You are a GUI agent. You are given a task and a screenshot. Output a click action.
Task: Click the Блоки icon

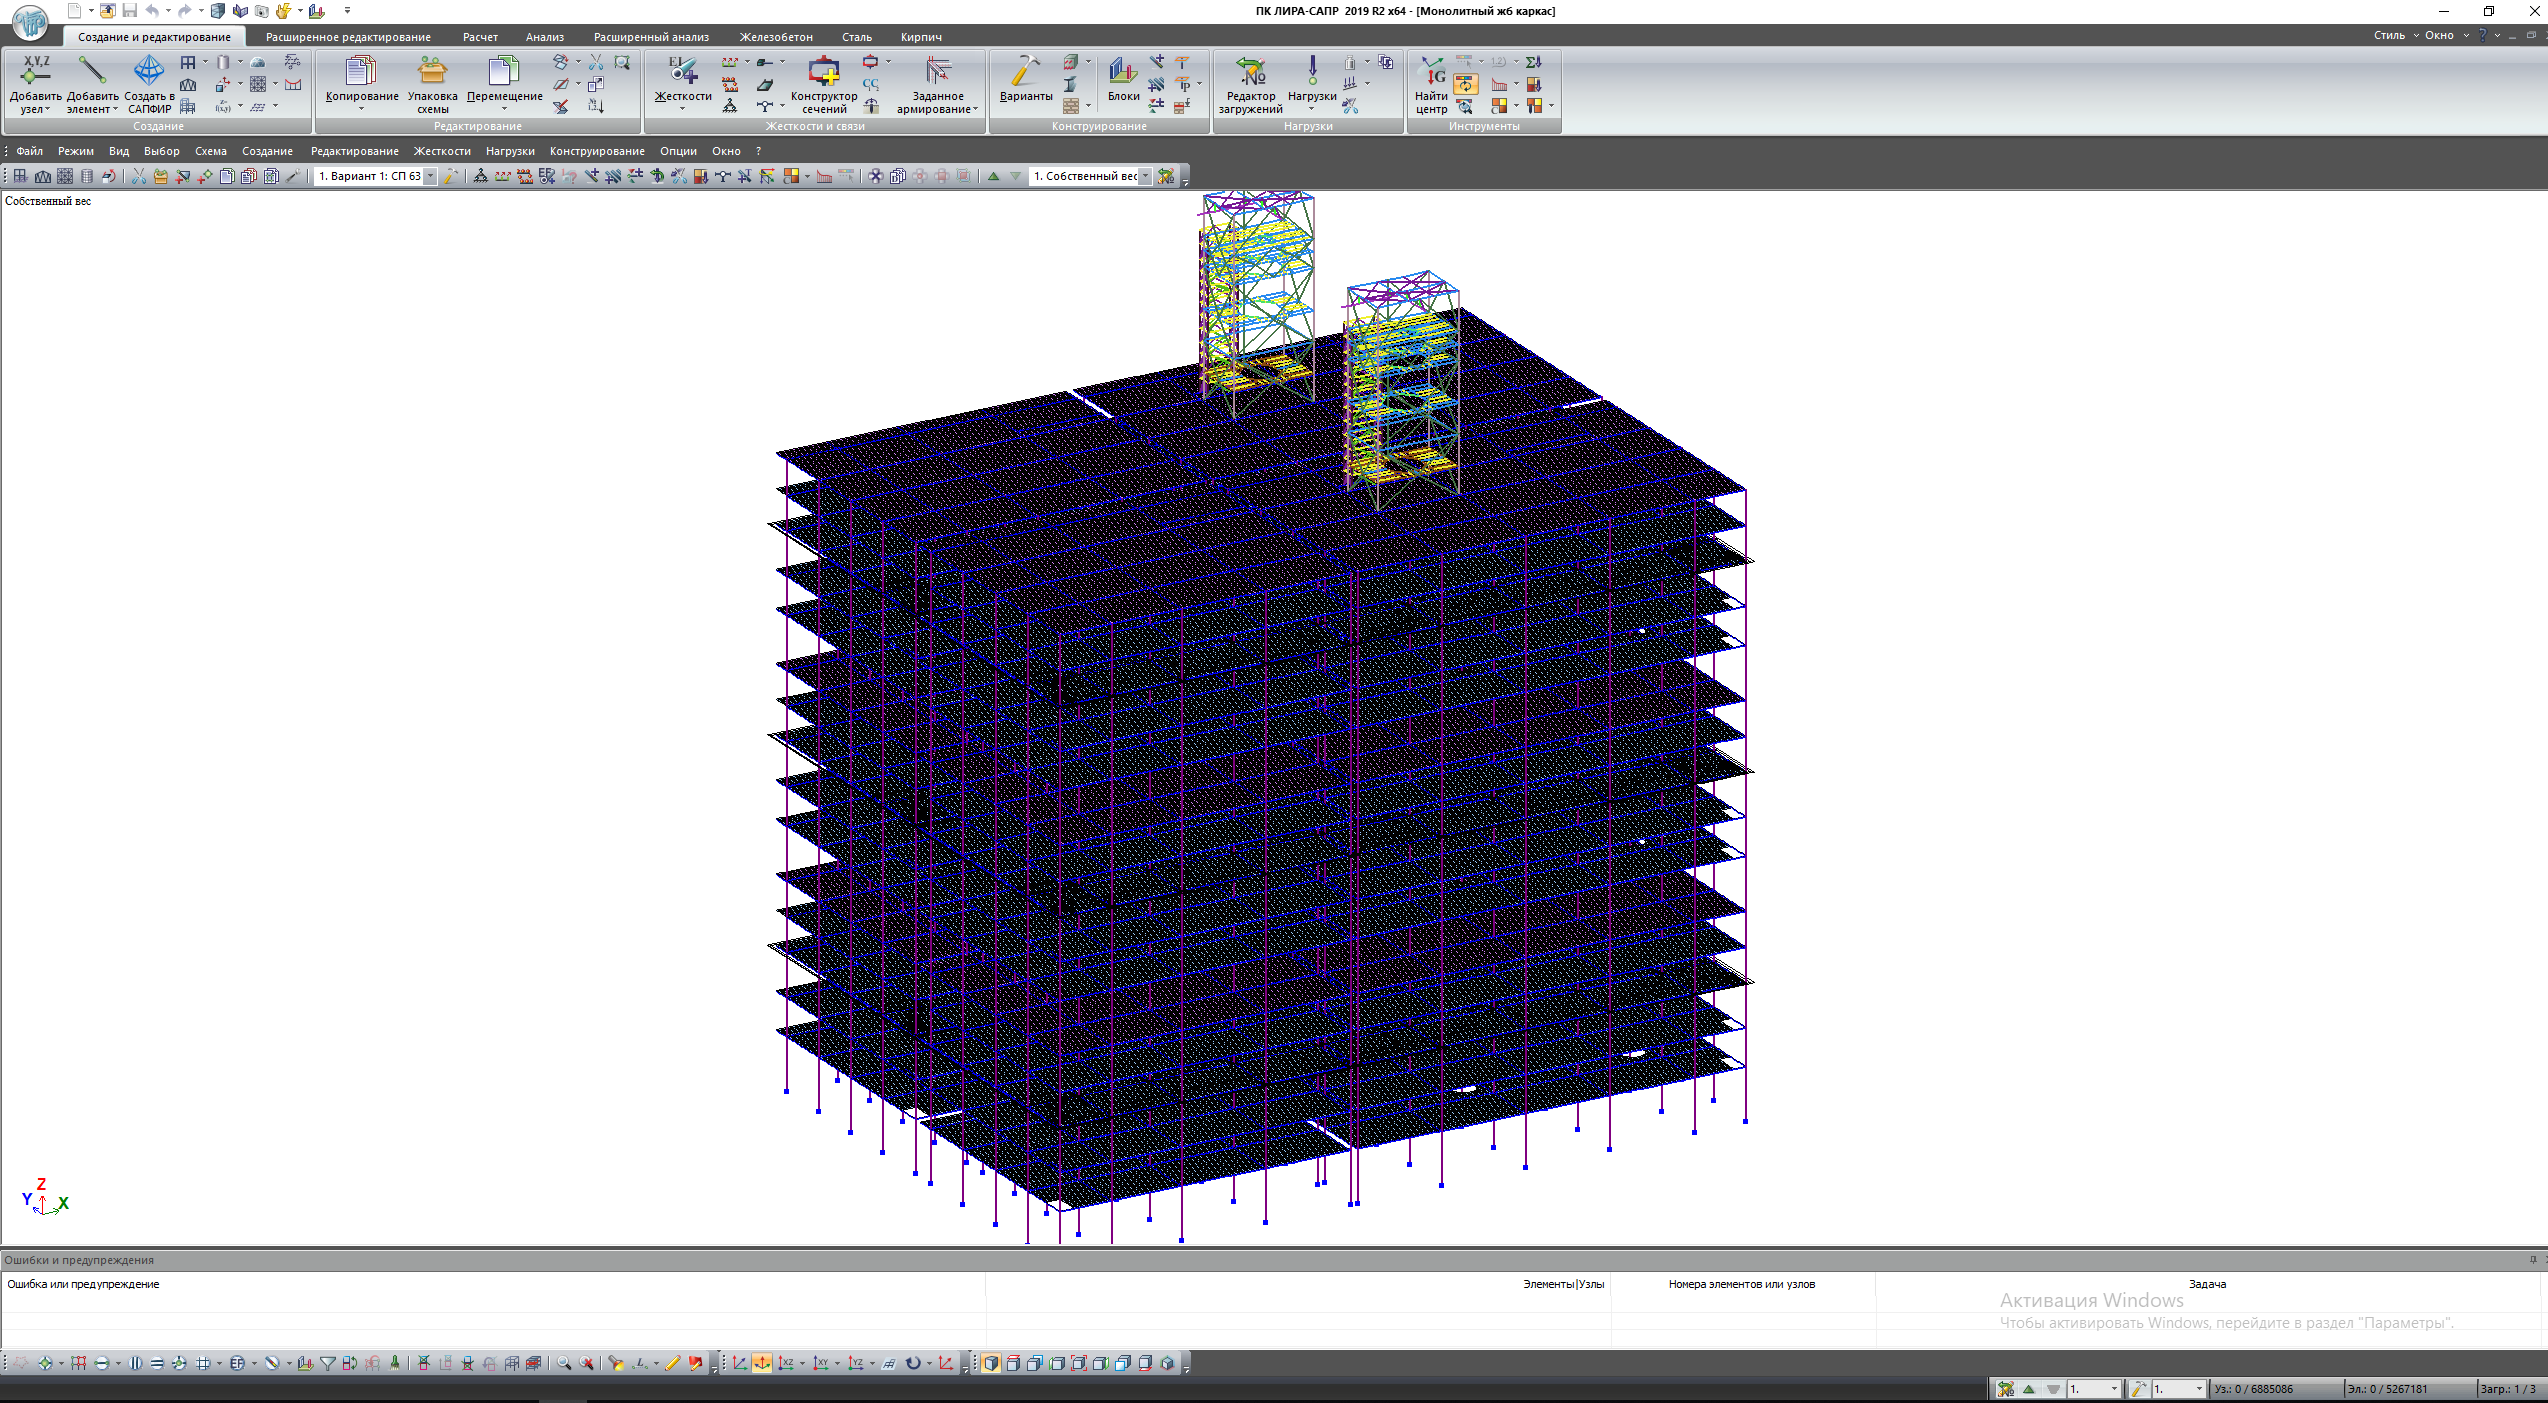(1123, 72)
